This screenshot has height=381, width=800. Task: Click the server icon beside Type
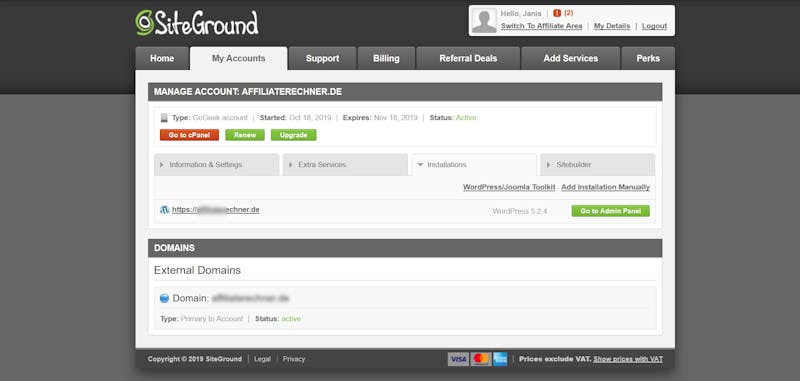(x=164, y=118)
